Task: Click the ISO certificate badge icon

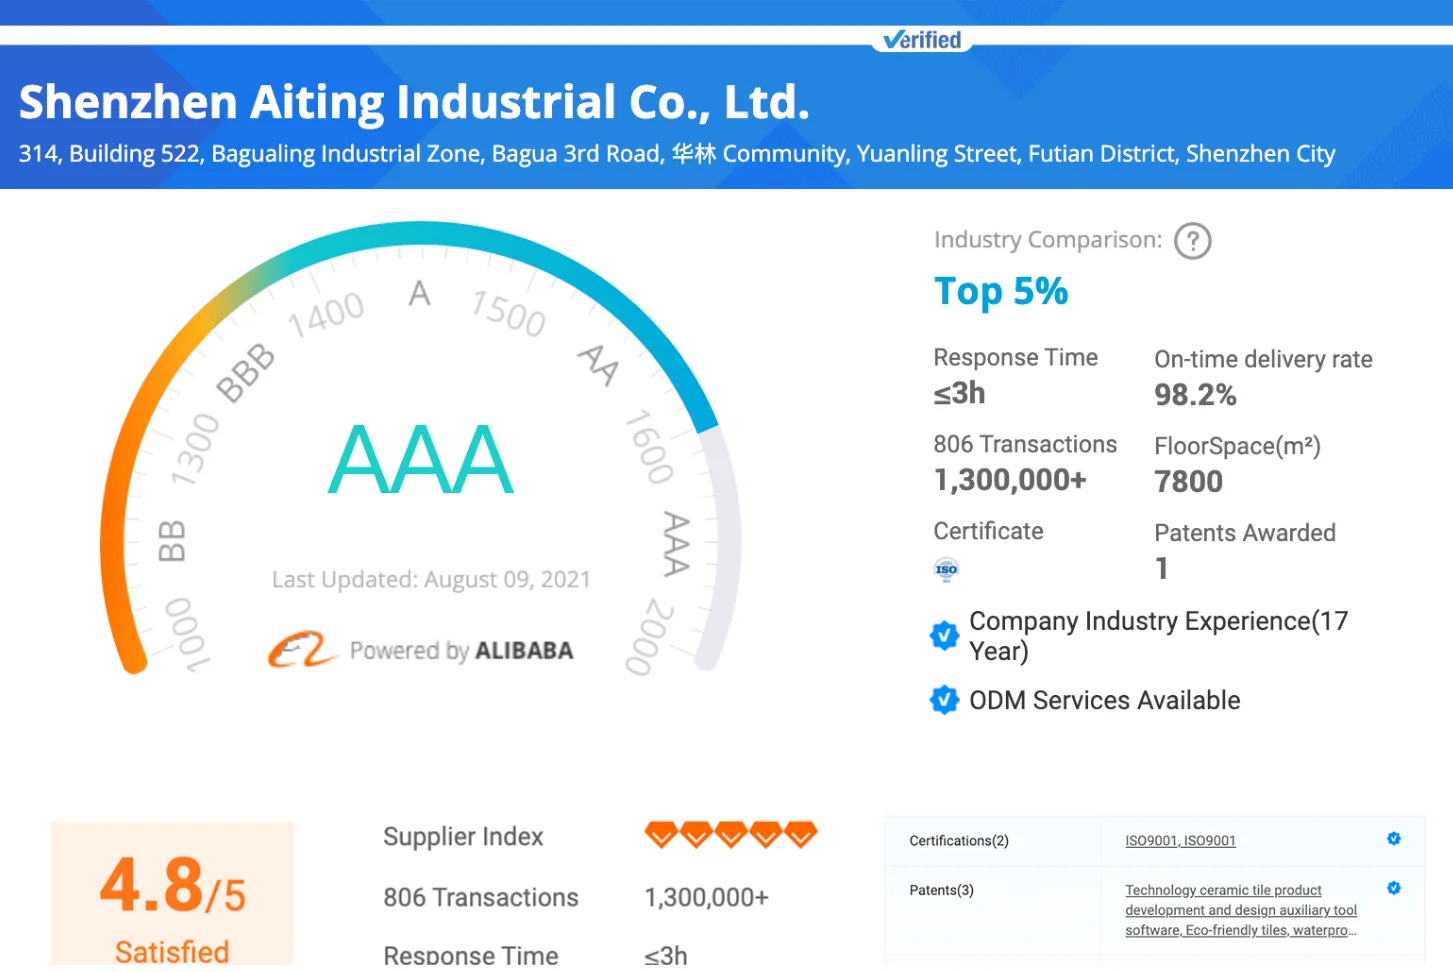Action: click(946, 570)
